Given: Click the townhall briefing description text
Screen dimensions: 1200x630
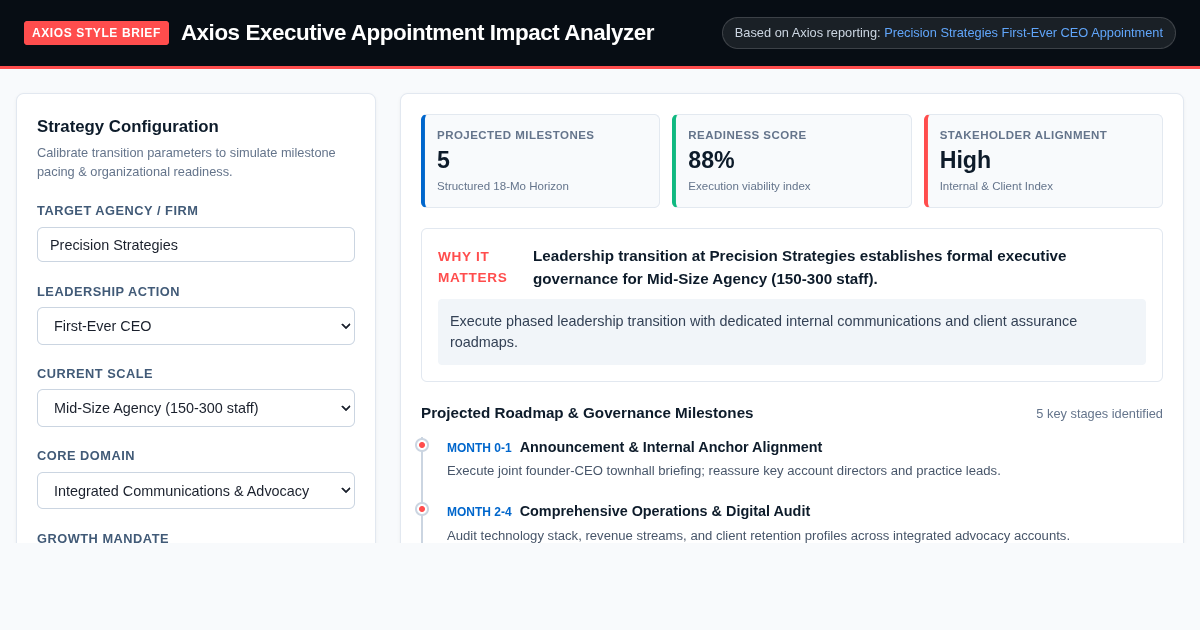Looking at the screenshot, I should tap(723, 471).
